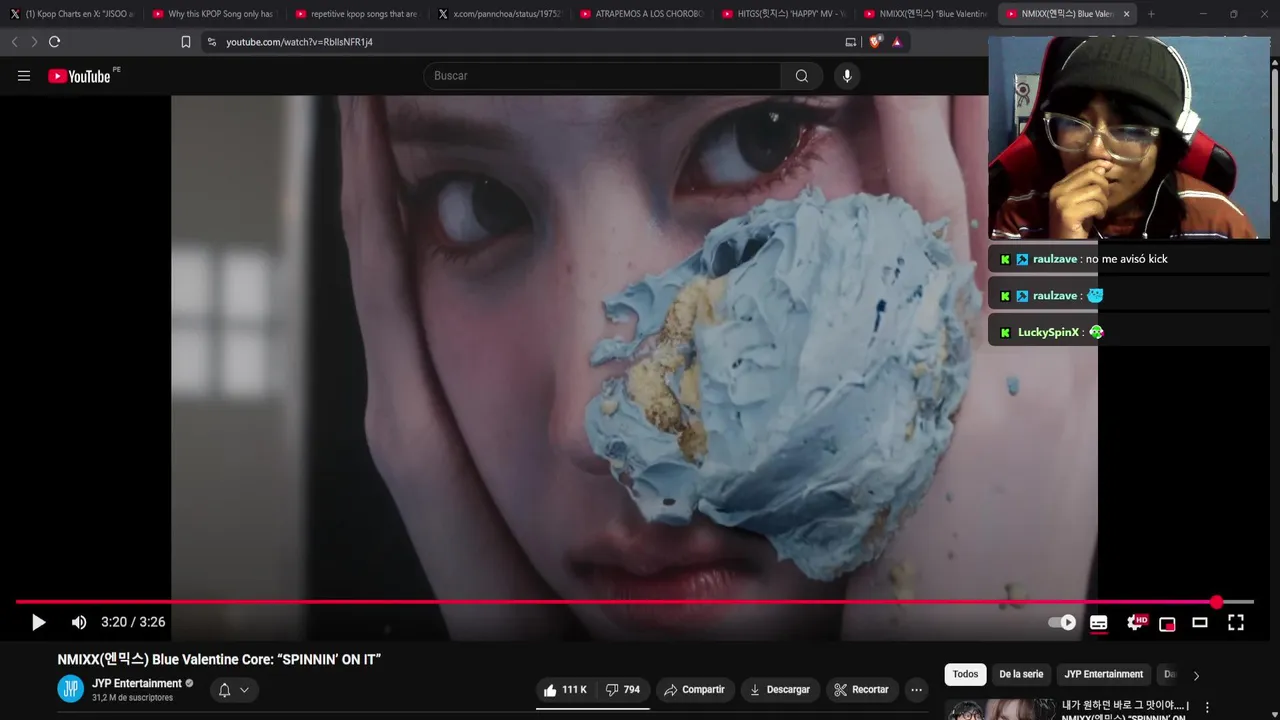Bookmark this page icon in address bar
The image size is (1280, 720).
pyautogui.click(x=186, y=42)
